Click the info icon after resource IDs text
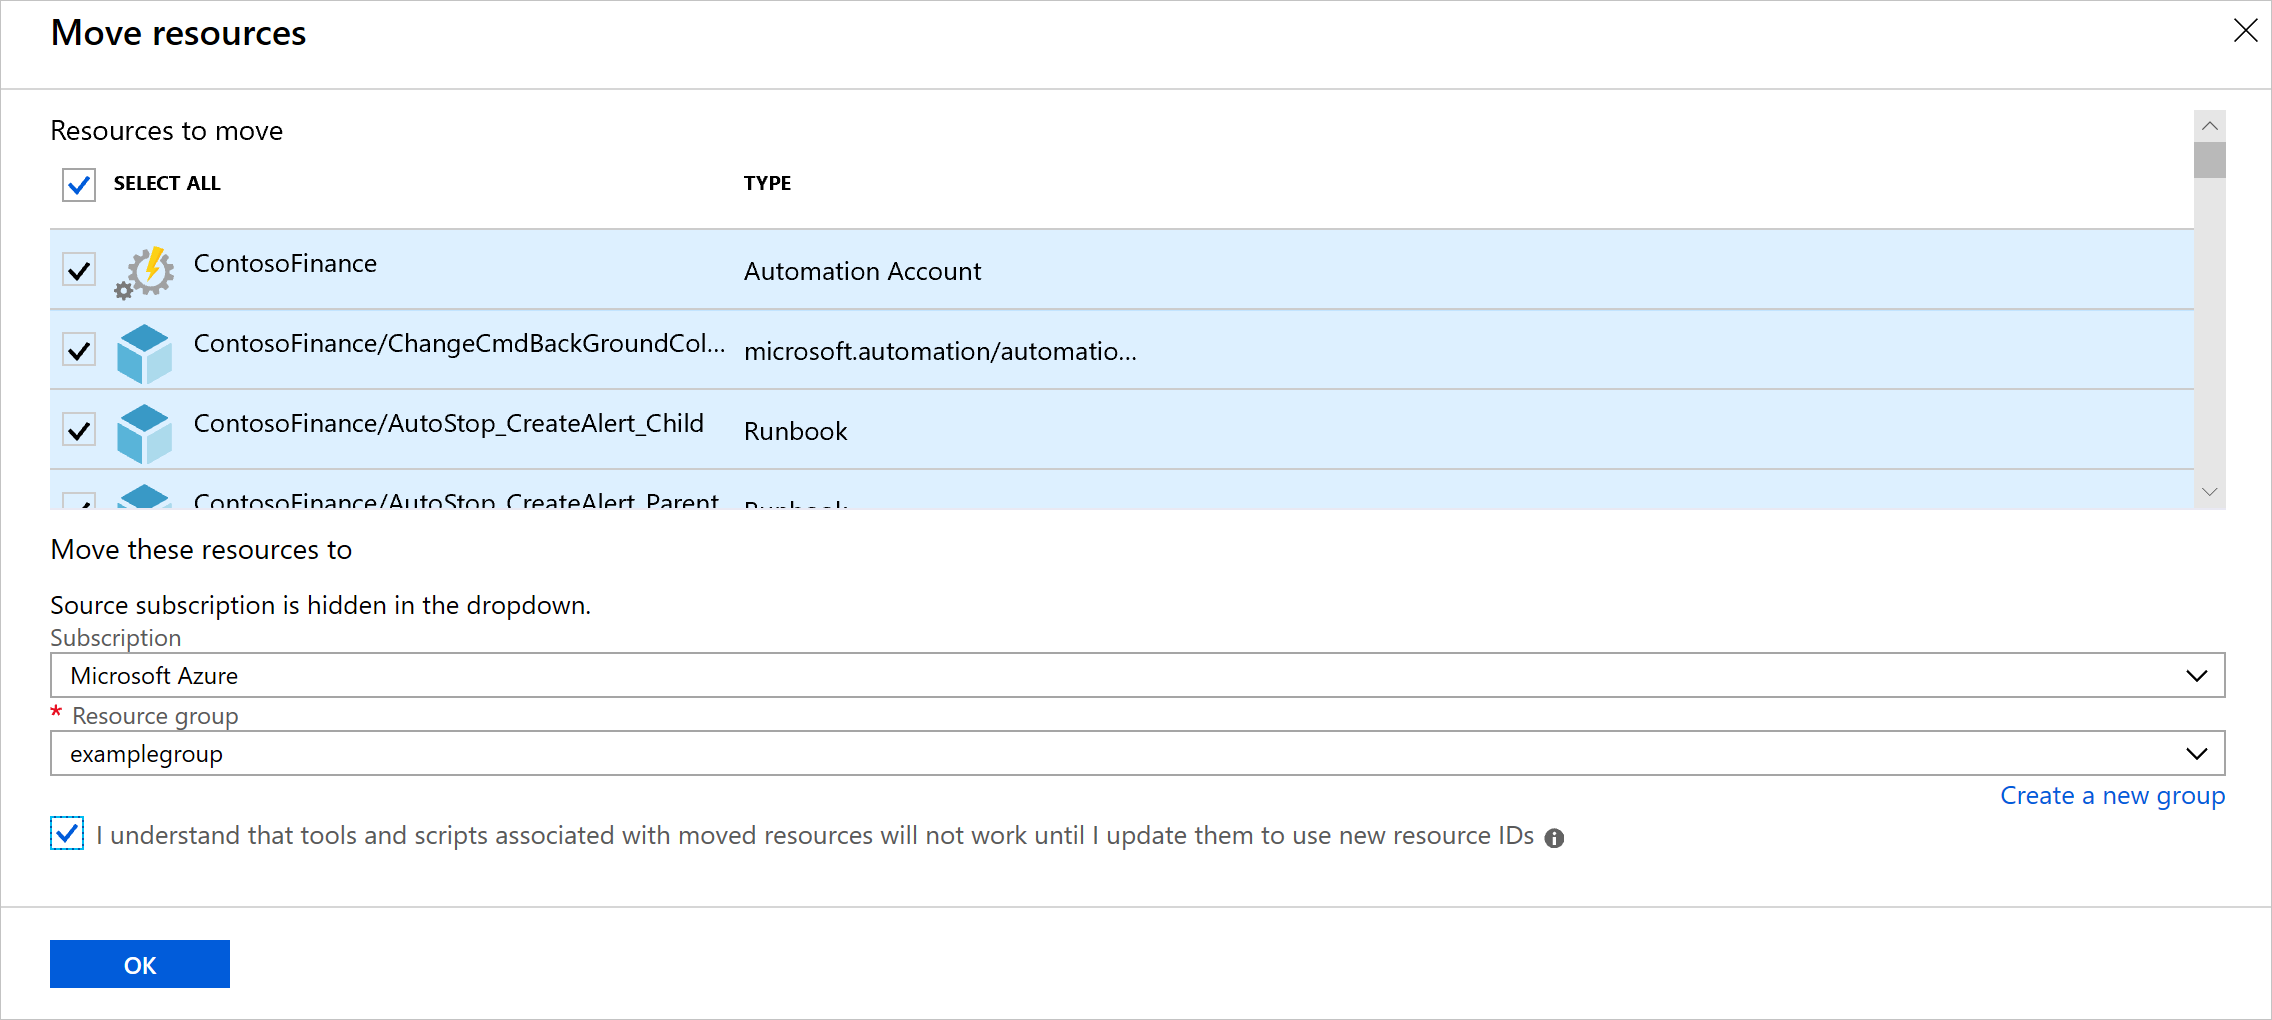Screen dimensions: 2272x1020 pyautogui.click(x=1554, y=838)
